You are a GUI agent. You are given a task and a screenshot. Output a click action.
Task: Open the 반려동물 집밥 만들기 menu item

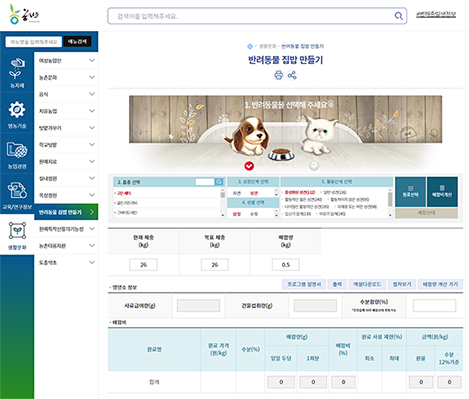pos(66,212)
